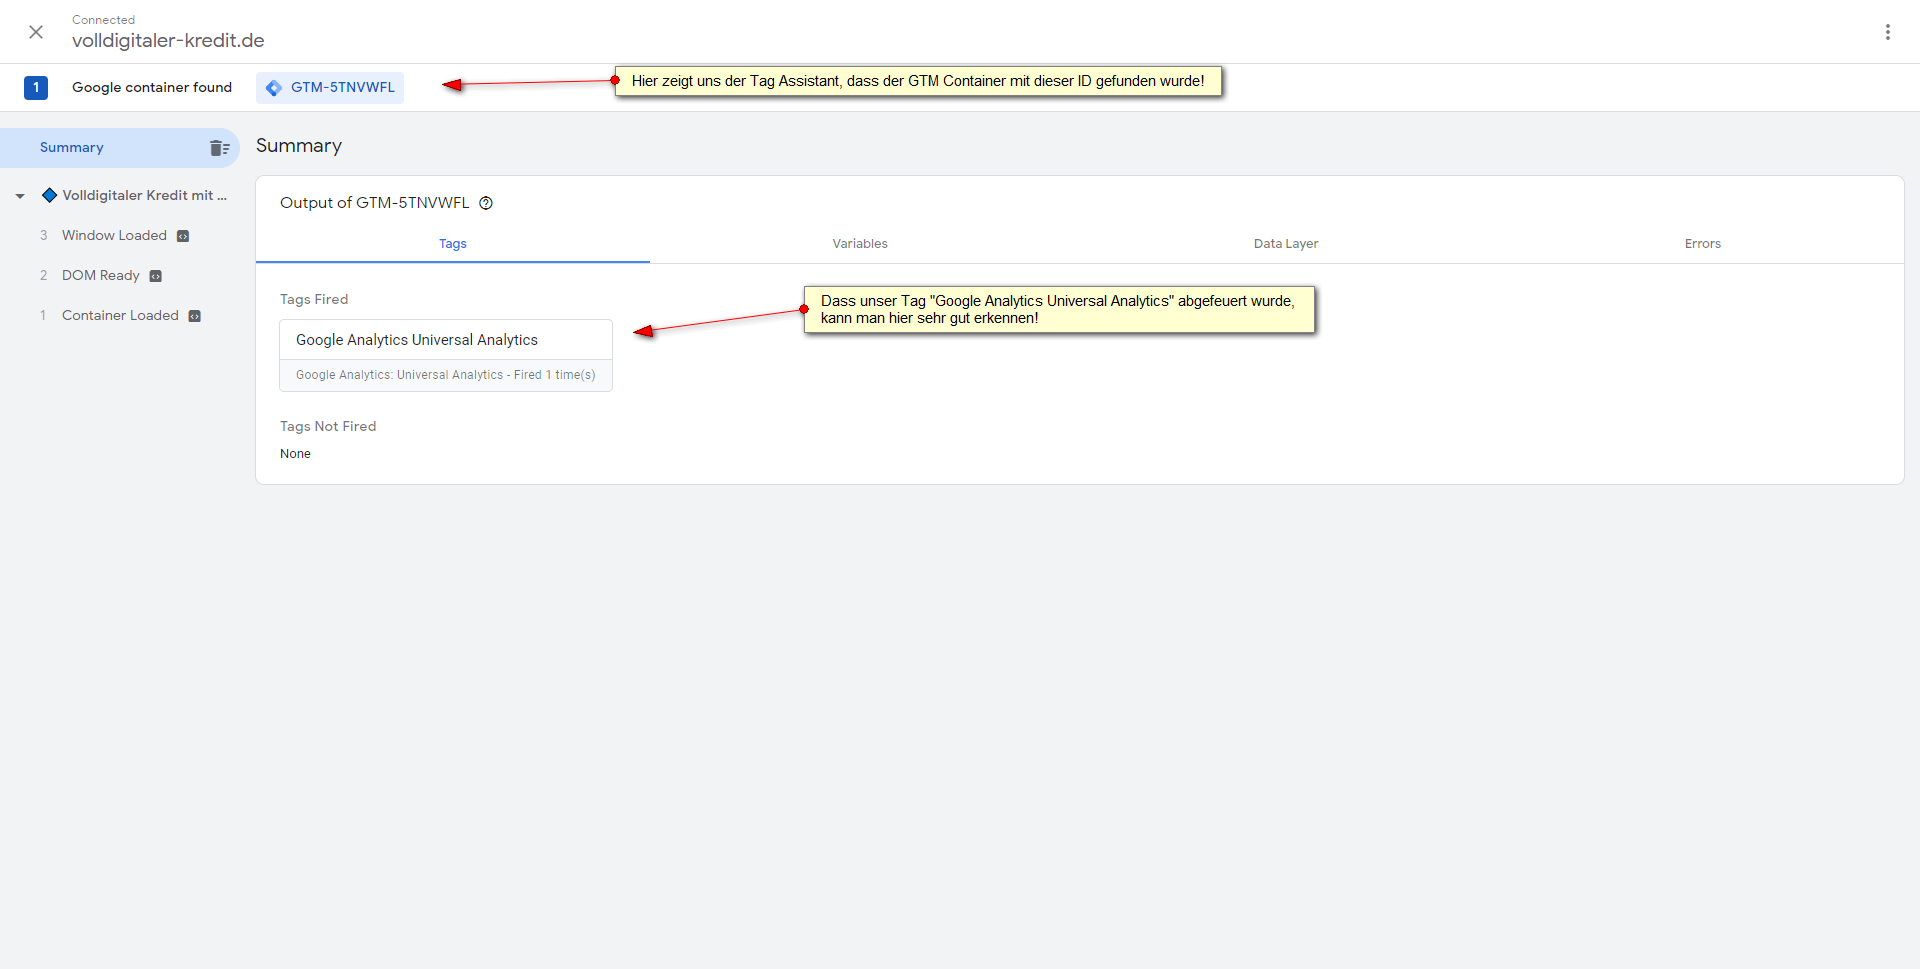Click the code icon next to DOM Ready
The height and width of the screenshot is (969, 1920).
[x=156, y=276]
